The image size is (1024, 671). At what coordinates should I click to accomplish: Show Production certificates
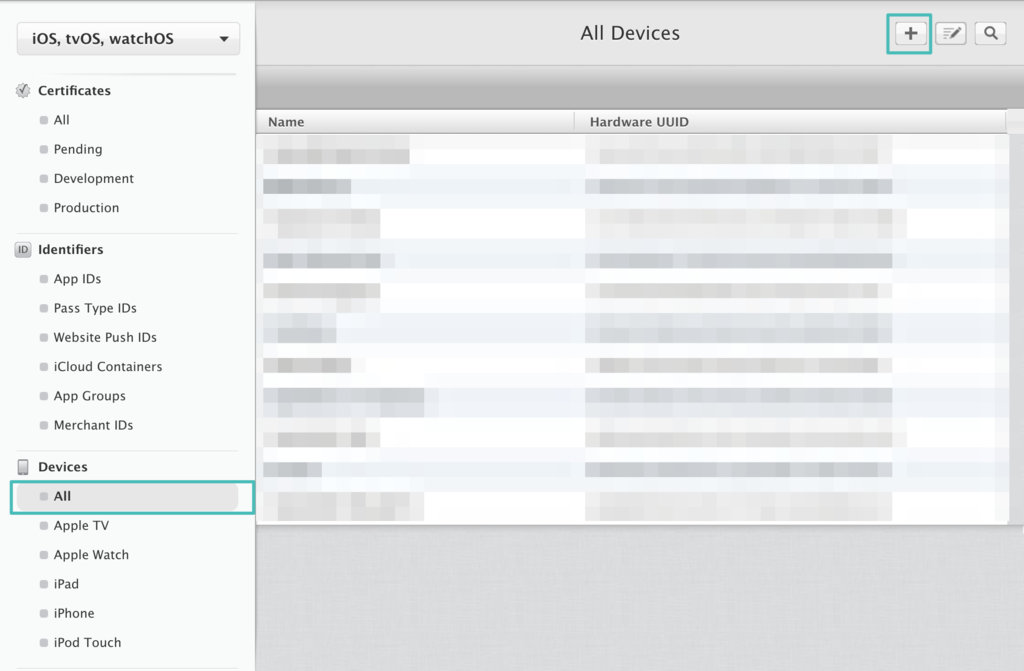tap(86, 208)
